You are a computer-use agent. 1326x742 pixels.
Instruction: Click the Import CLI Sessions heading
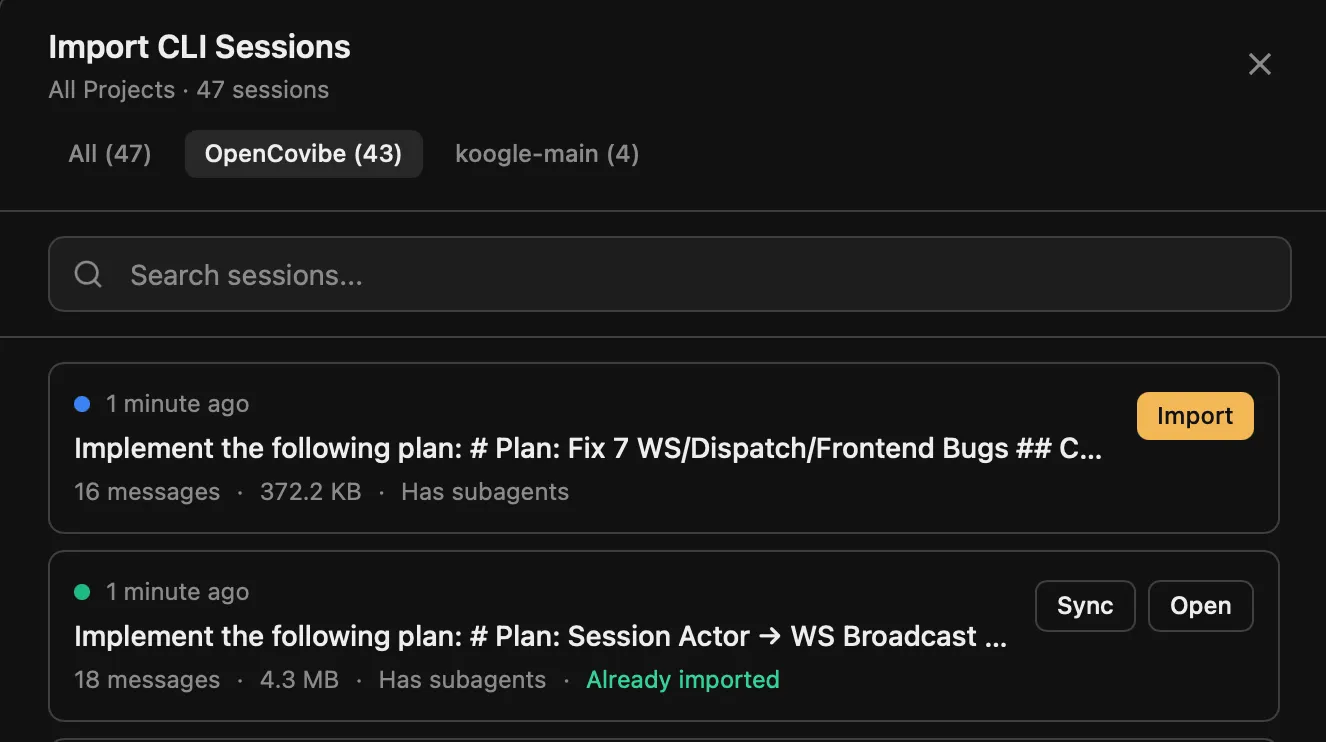coord(200,47)
